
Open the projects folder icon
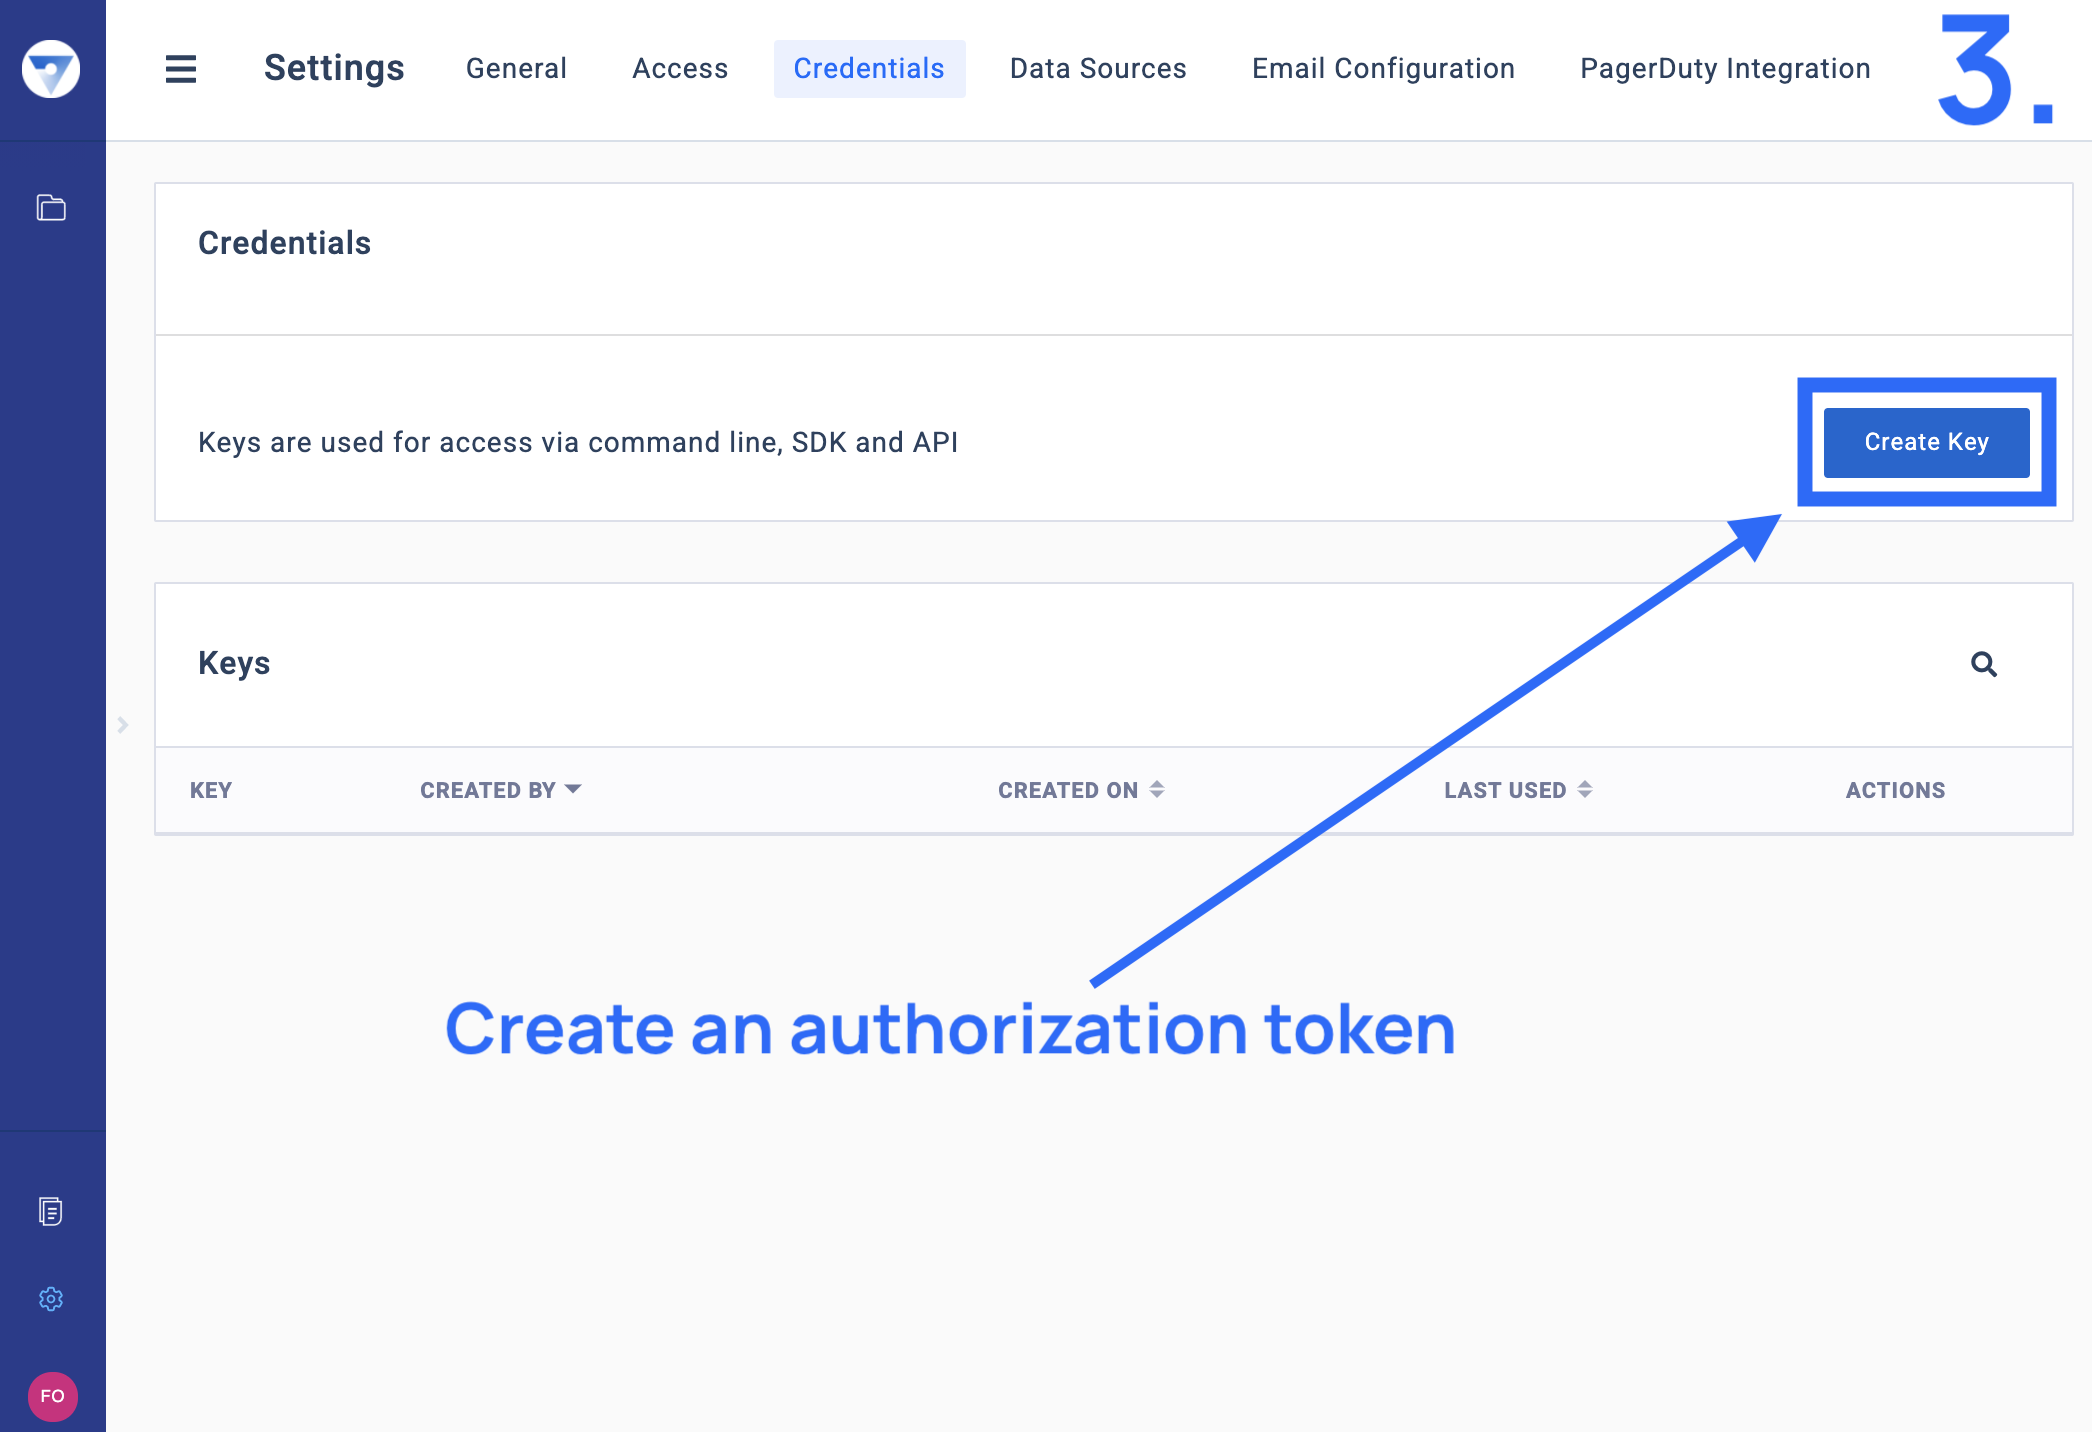coord(51,208)
